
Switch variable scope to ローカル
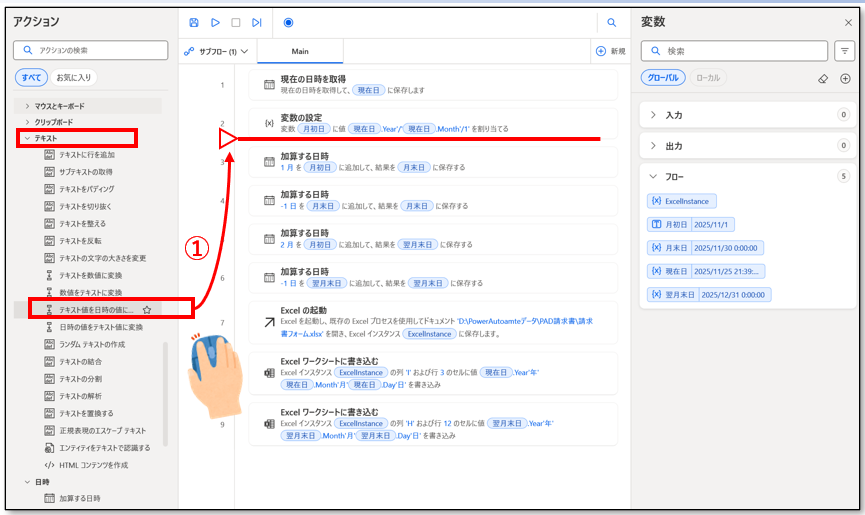click(x=708, y=78)
